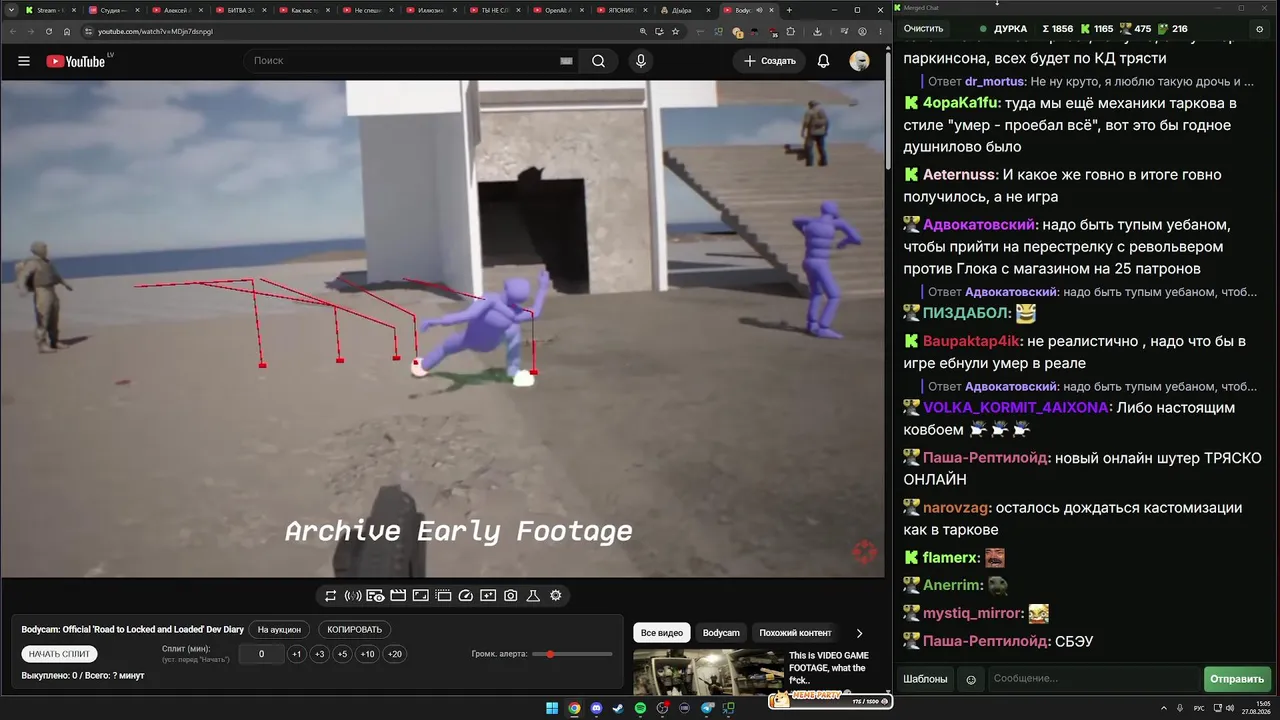Go to YouTube home via the logo
Image resolution: width=1280 pixels, height=720 pixels.
pyautogui.click(x=76, y=61)
